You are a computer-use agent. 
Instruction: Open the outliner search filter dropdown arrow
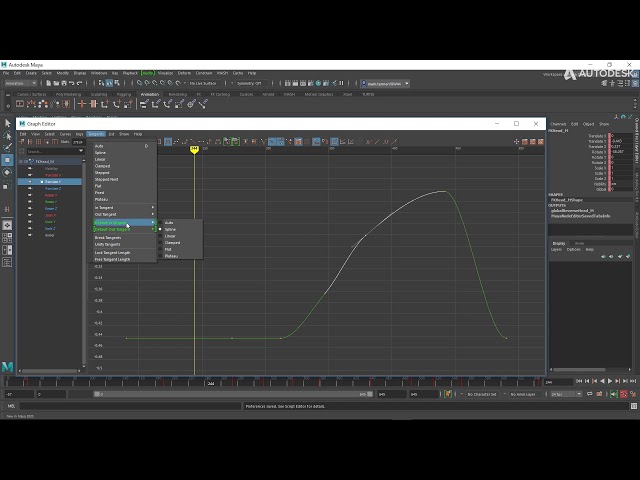(81, 151)
